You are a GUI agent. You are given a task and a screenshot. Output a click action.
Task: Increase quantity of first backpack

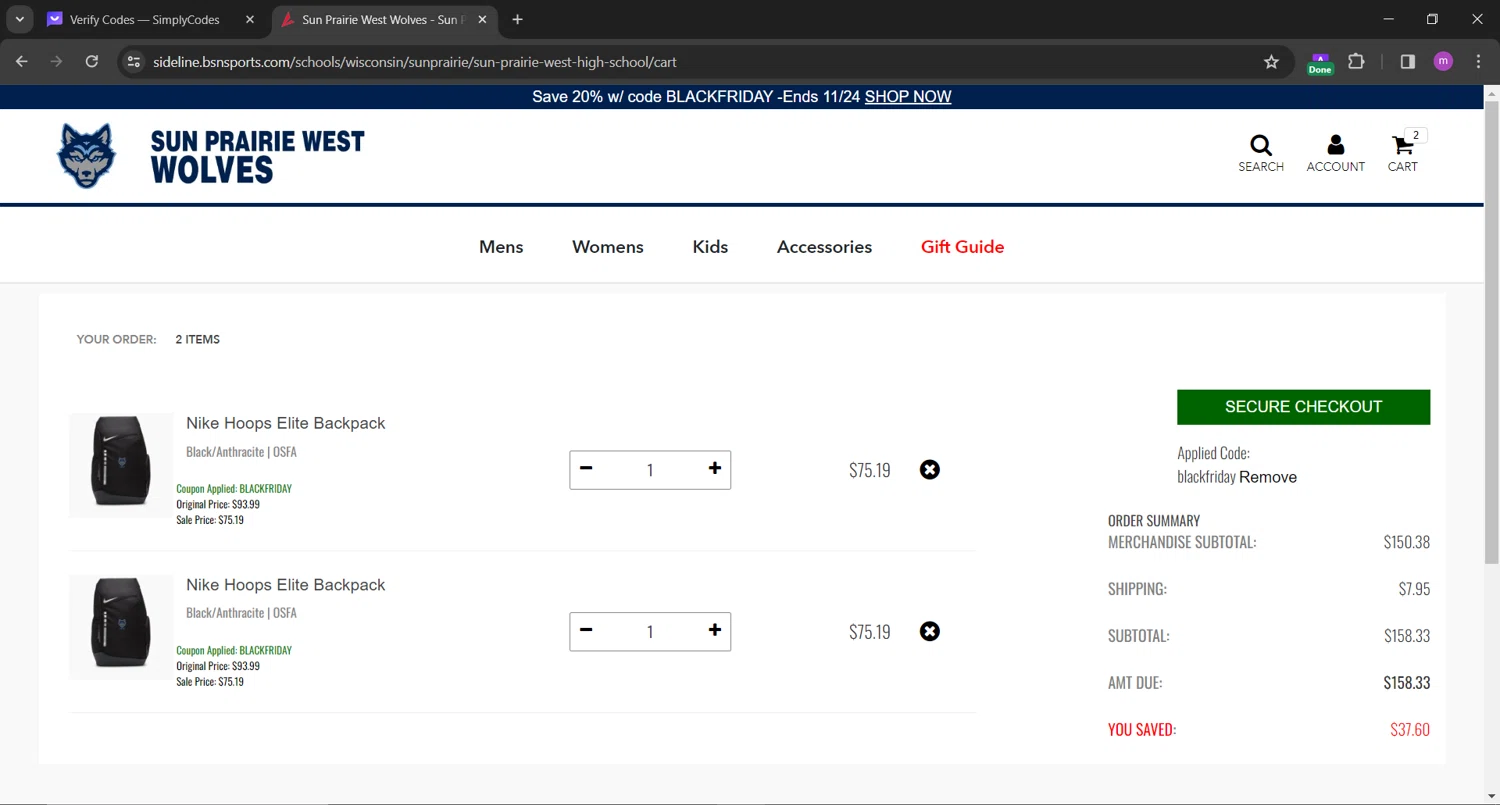tap(714, 469)
